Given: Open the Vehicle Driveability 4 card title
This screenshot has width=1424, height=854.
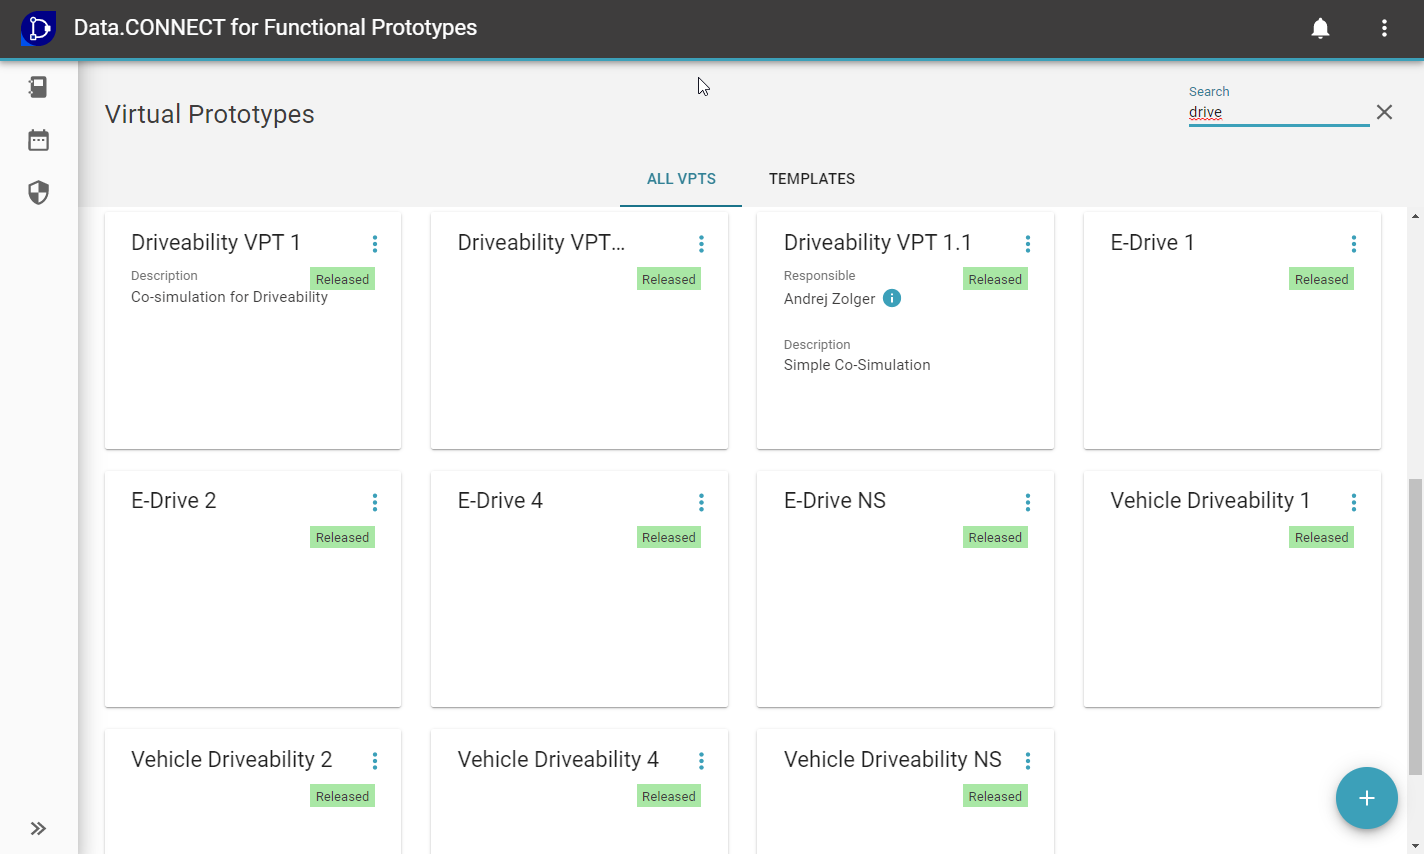Looking at the screenshot, I should point(558,760).
